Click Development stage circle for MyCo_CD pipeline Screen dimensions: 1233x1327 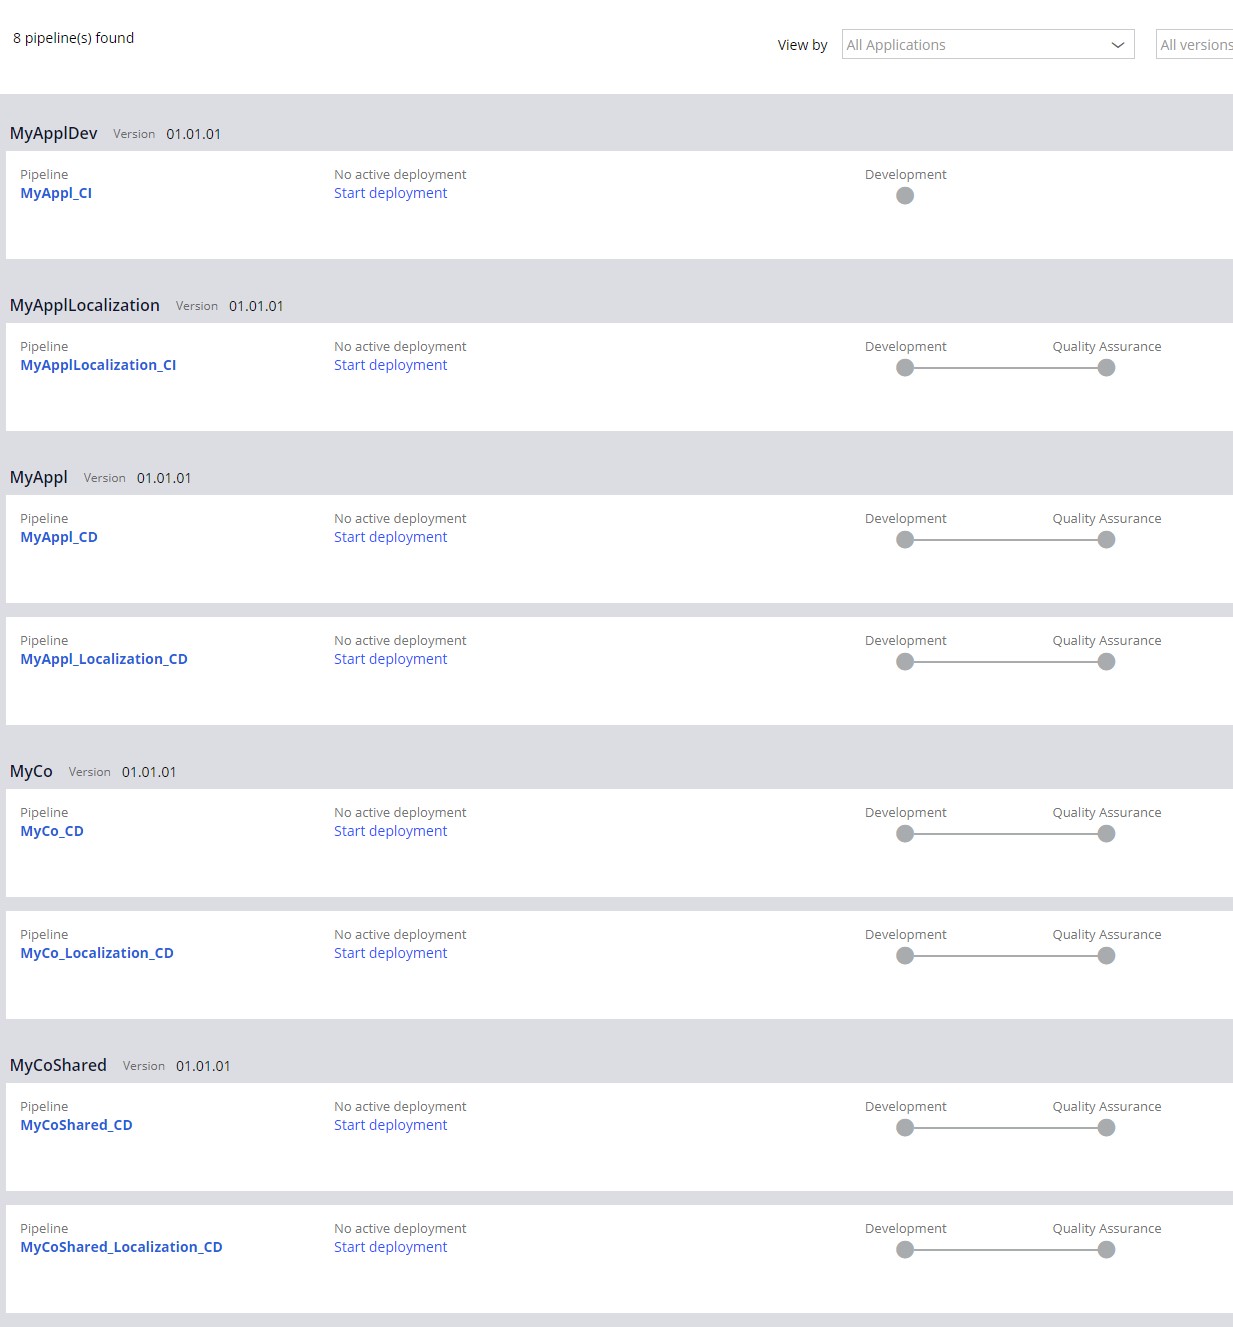click(905, 834)
